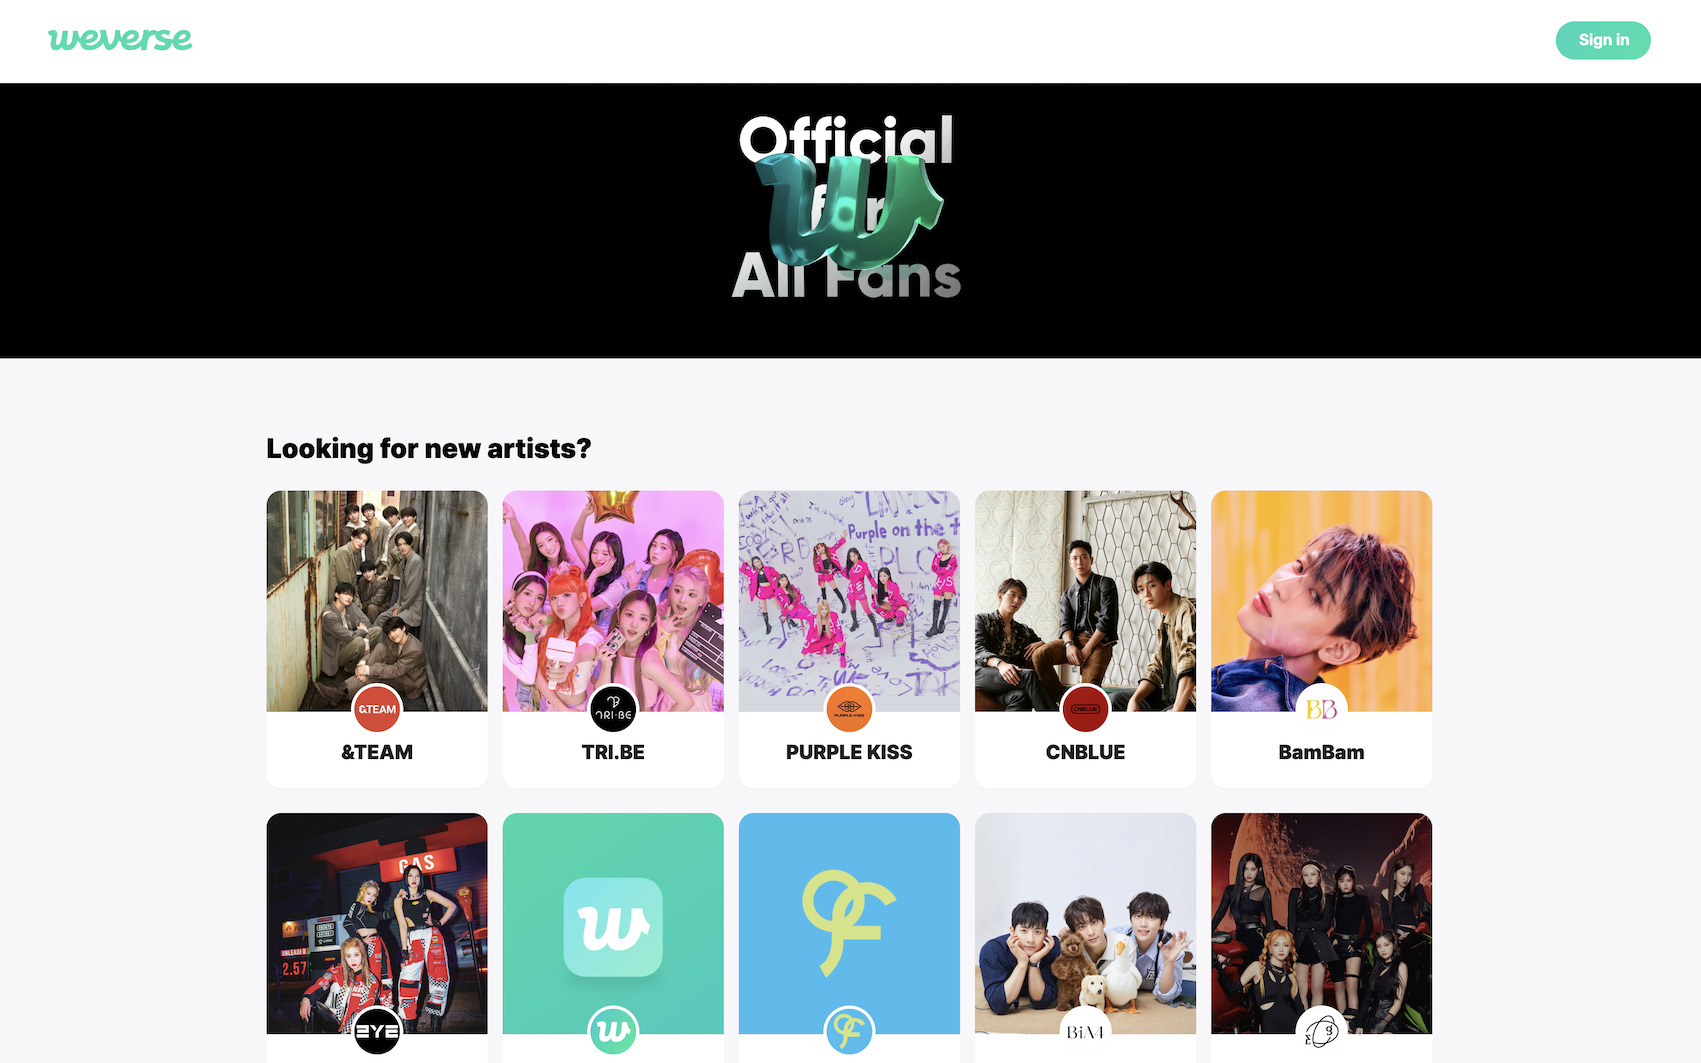This screenshot has height=1063, width=1701.
Task: Open the &TEAM group photo thumbnail
Action: [x=377, y=600]
